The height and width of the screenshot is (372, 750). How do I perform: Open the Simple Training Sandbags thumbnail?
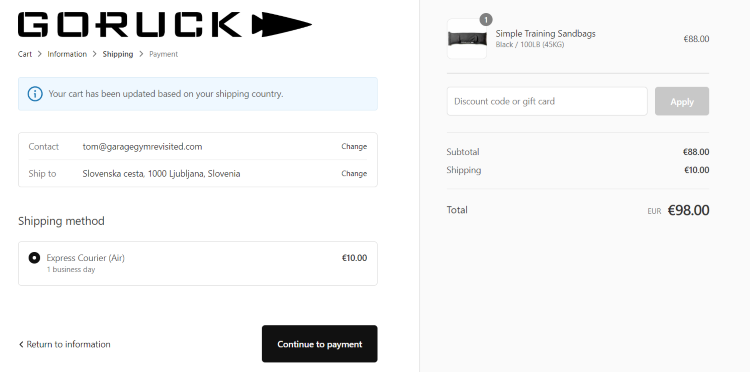pyautogui.click(x=467, y=39)
